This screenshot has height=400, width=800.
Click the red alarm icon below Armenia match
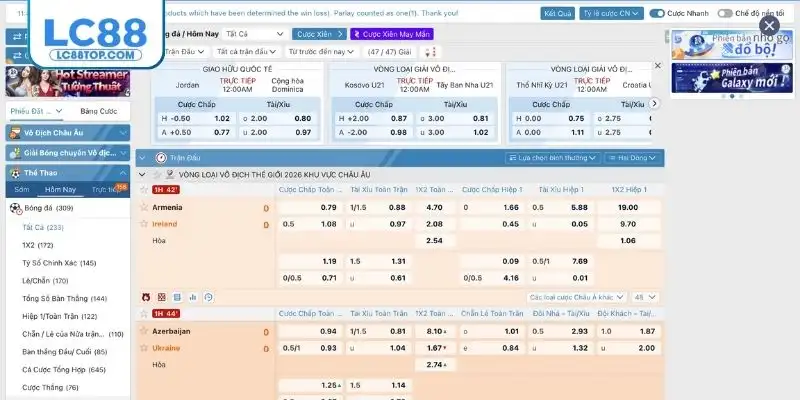click(x=146, y=297)
